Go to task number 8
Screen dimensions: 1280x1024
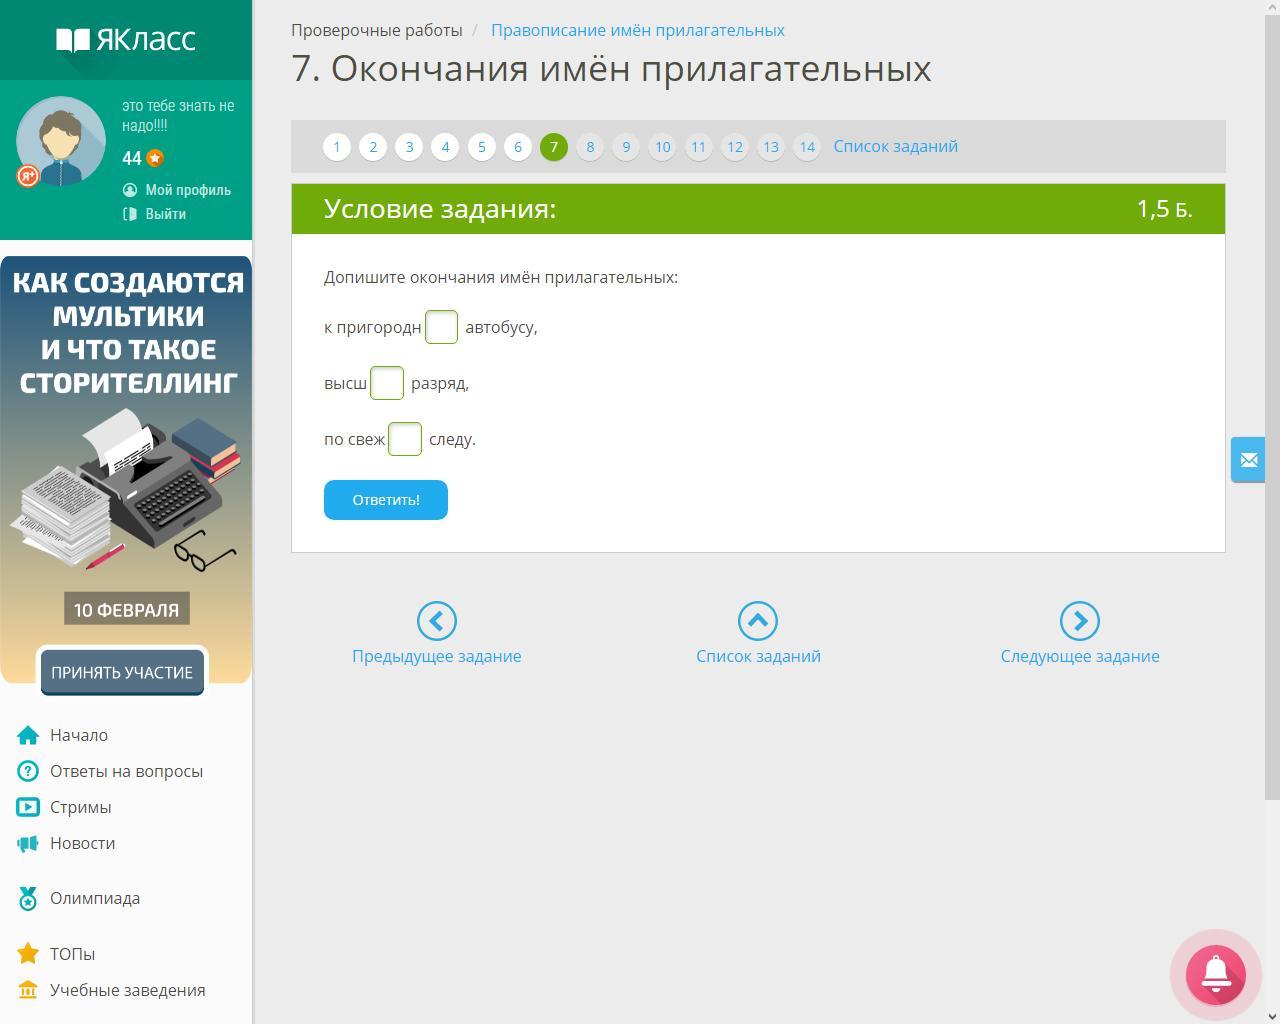click(590, 147)
